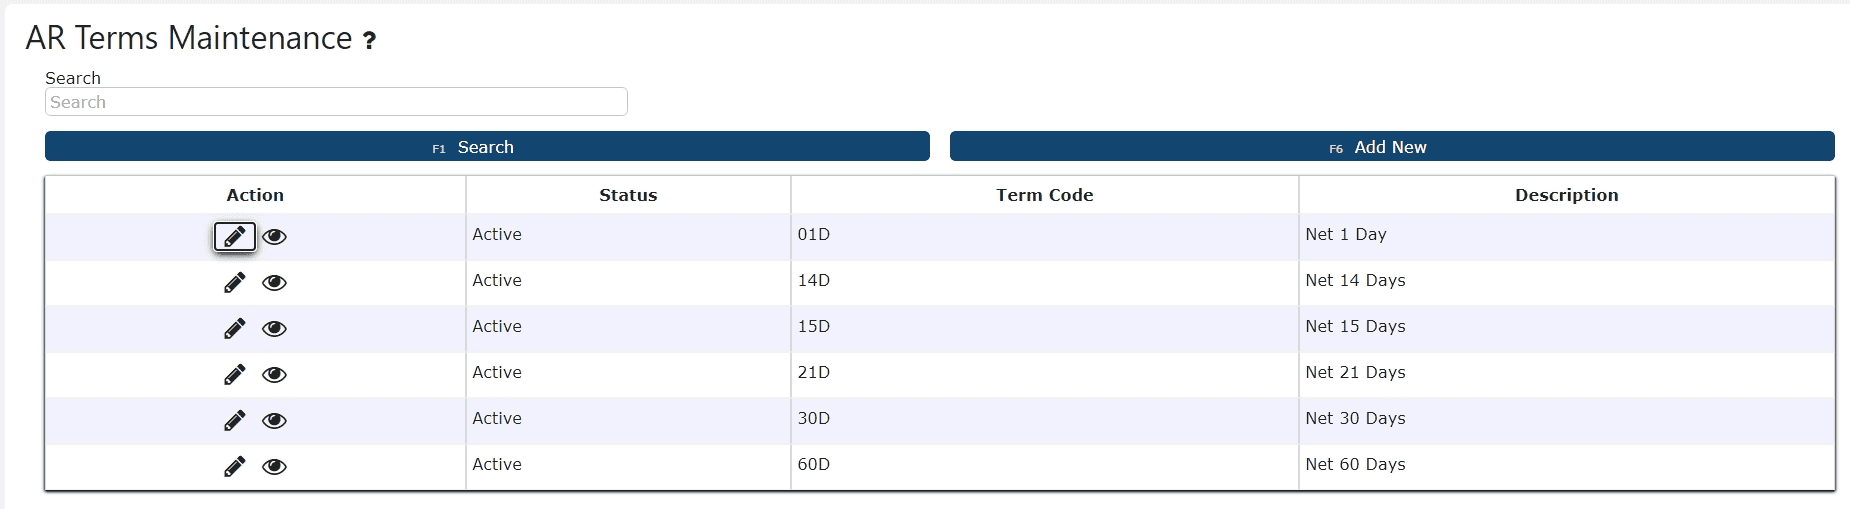View the 01D term details
Image resolution: width=1850 pixels, height=509 pixels.
pyautogui.click(x=274, y=237)
